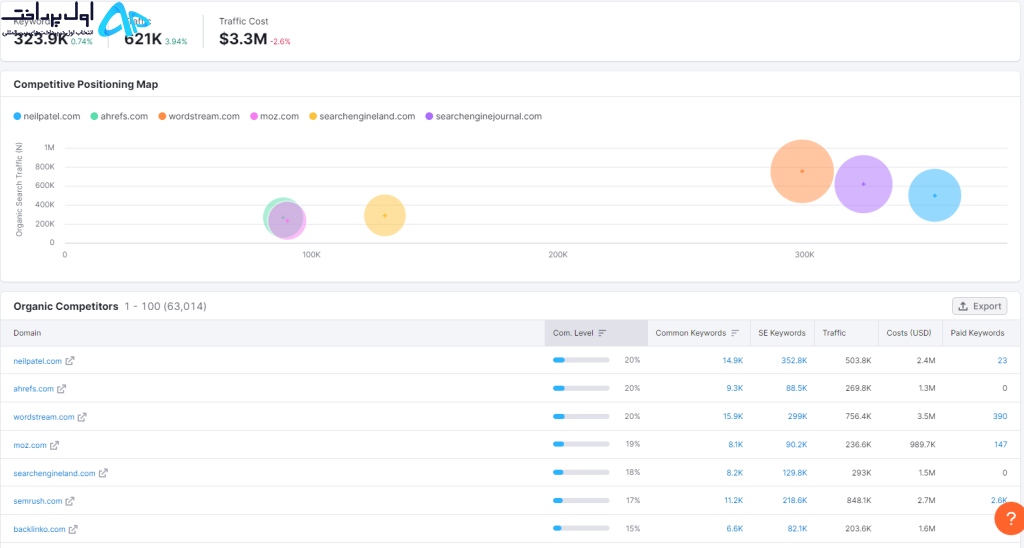Export the organic competitors table
This screenshot has height=548, width=1024.
(x=979, y=306)
